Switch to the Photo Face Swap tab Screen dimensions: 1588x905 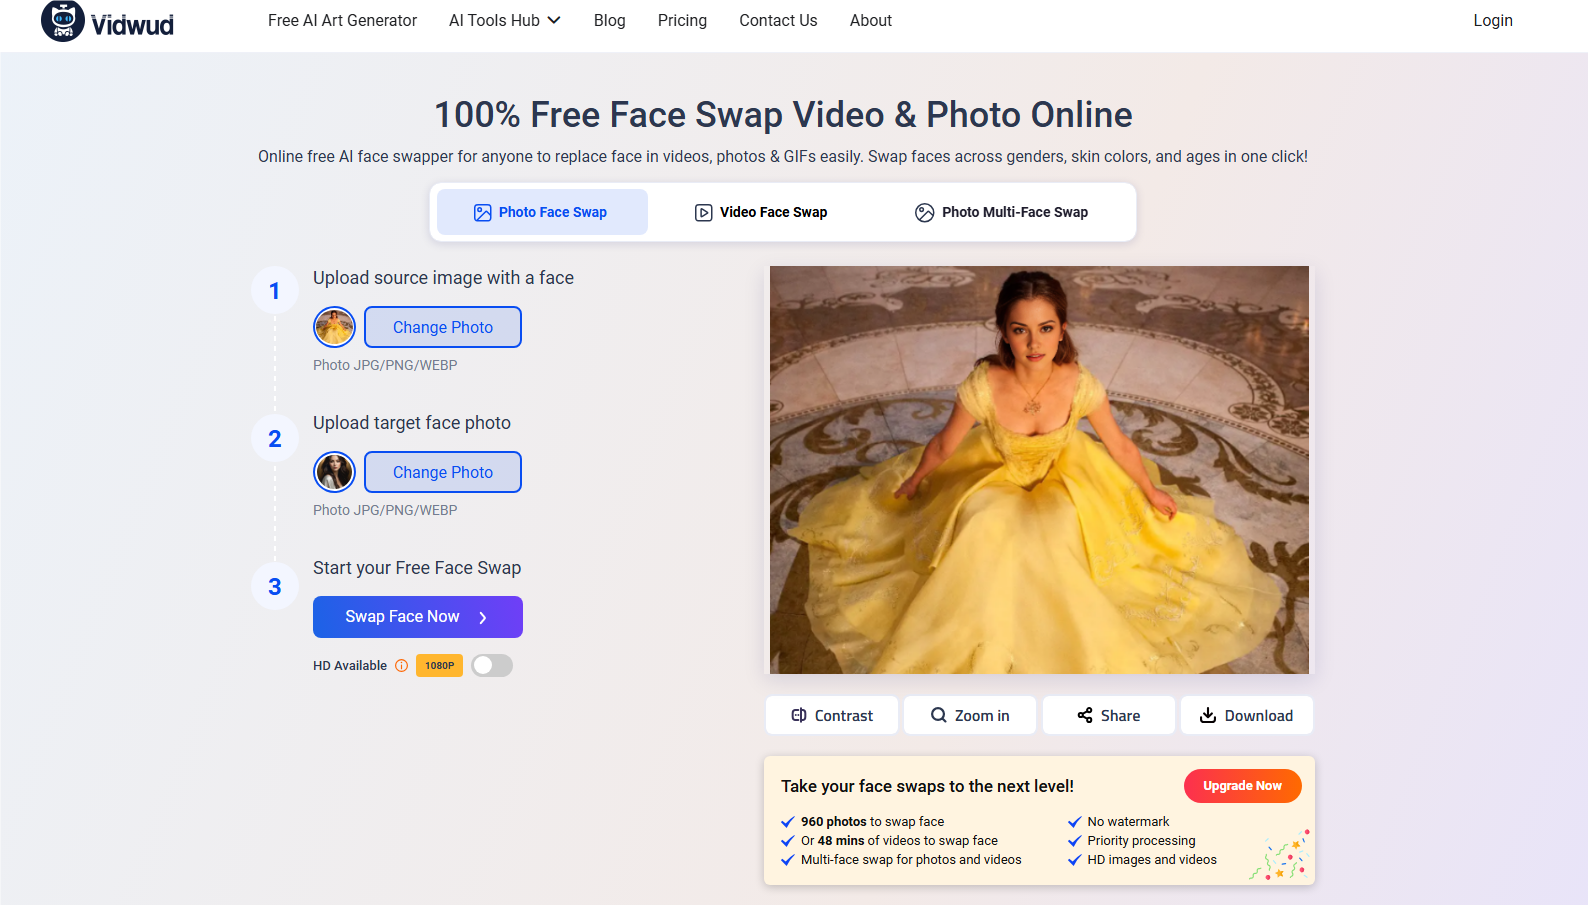(542, 212)
